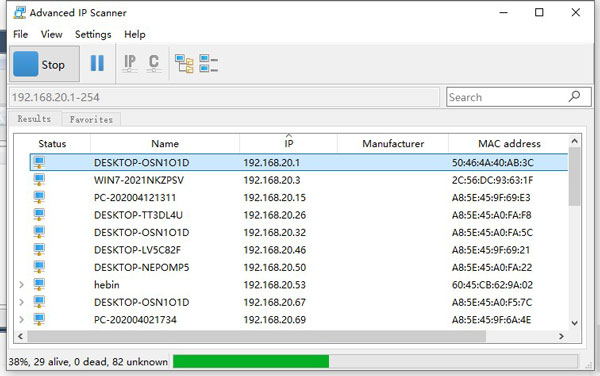Click computer icon for WIN7-2021NKZPSV row

pyautogui.click(x=39, y=180)
